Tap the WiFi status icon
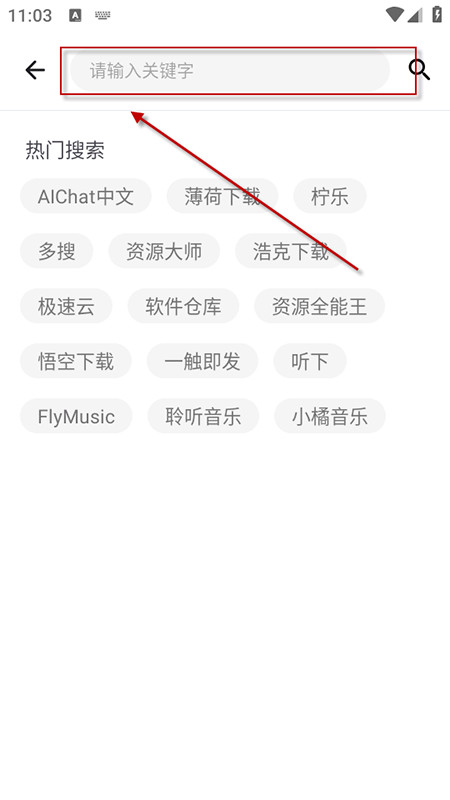The image size is (450, 800). 394,14
